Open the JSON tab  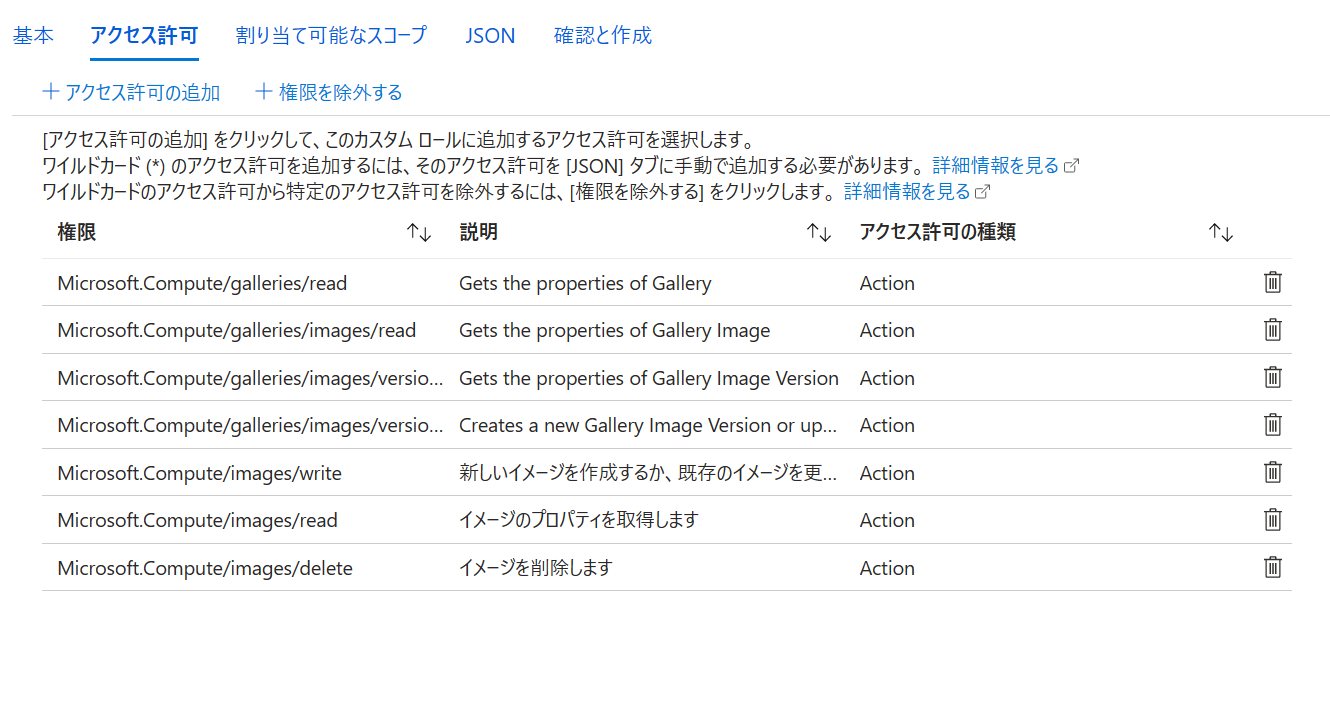coord(490,36)
